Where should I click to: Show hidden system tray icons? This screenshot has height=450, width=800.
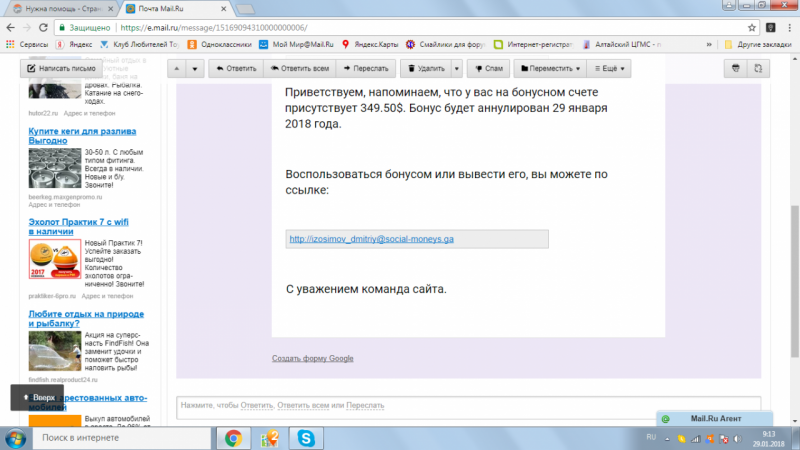667,439
